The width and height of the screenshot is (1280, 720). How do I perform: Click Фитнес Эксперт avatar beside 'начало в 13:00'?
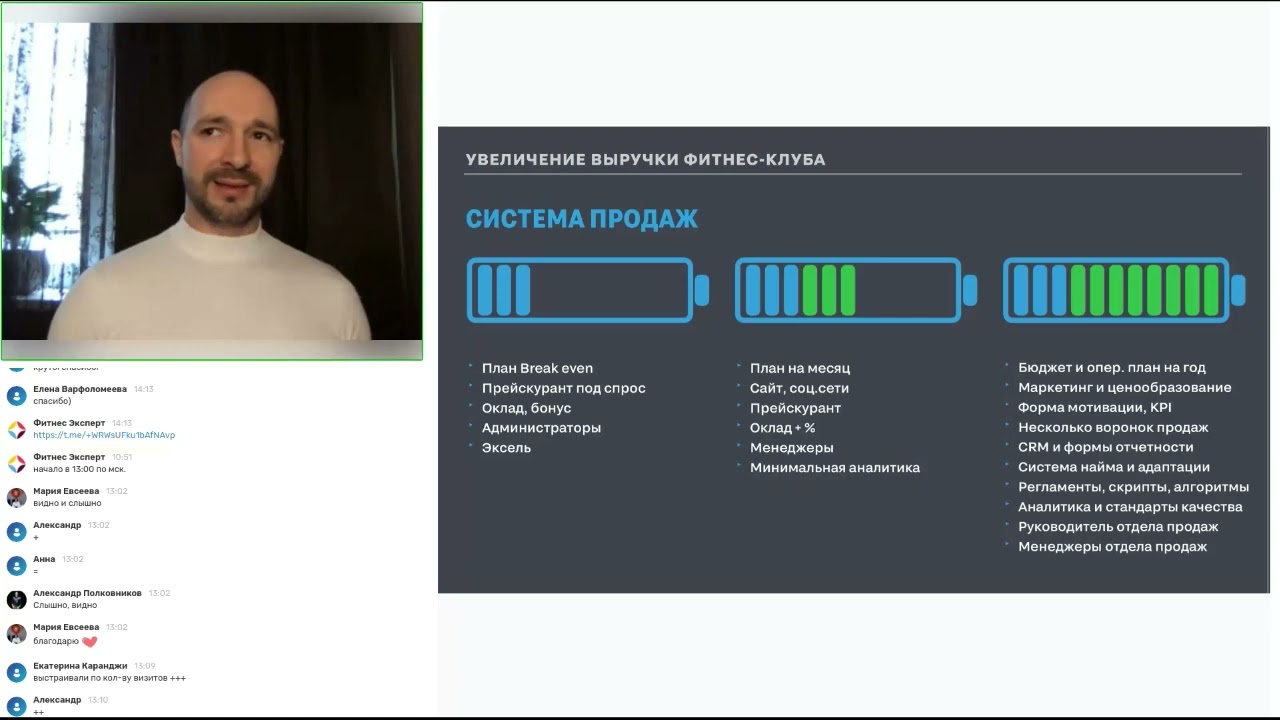(16, 463)
